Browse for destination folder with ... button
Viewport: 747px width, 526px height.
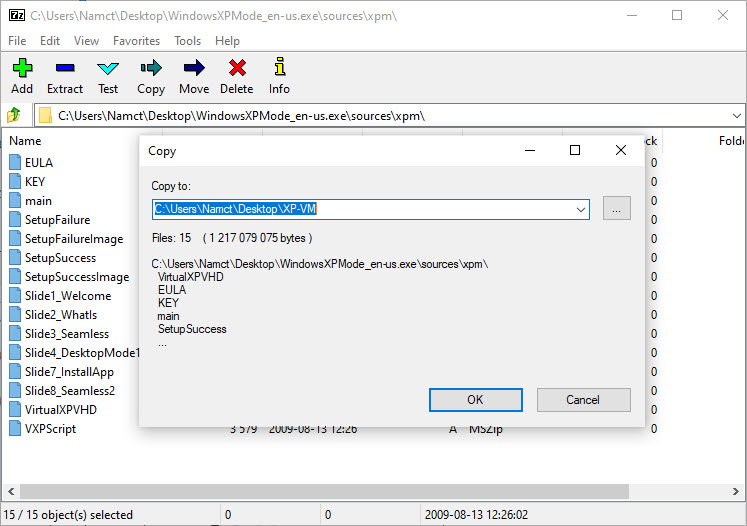pyautogui.click(x=616, y=209)
